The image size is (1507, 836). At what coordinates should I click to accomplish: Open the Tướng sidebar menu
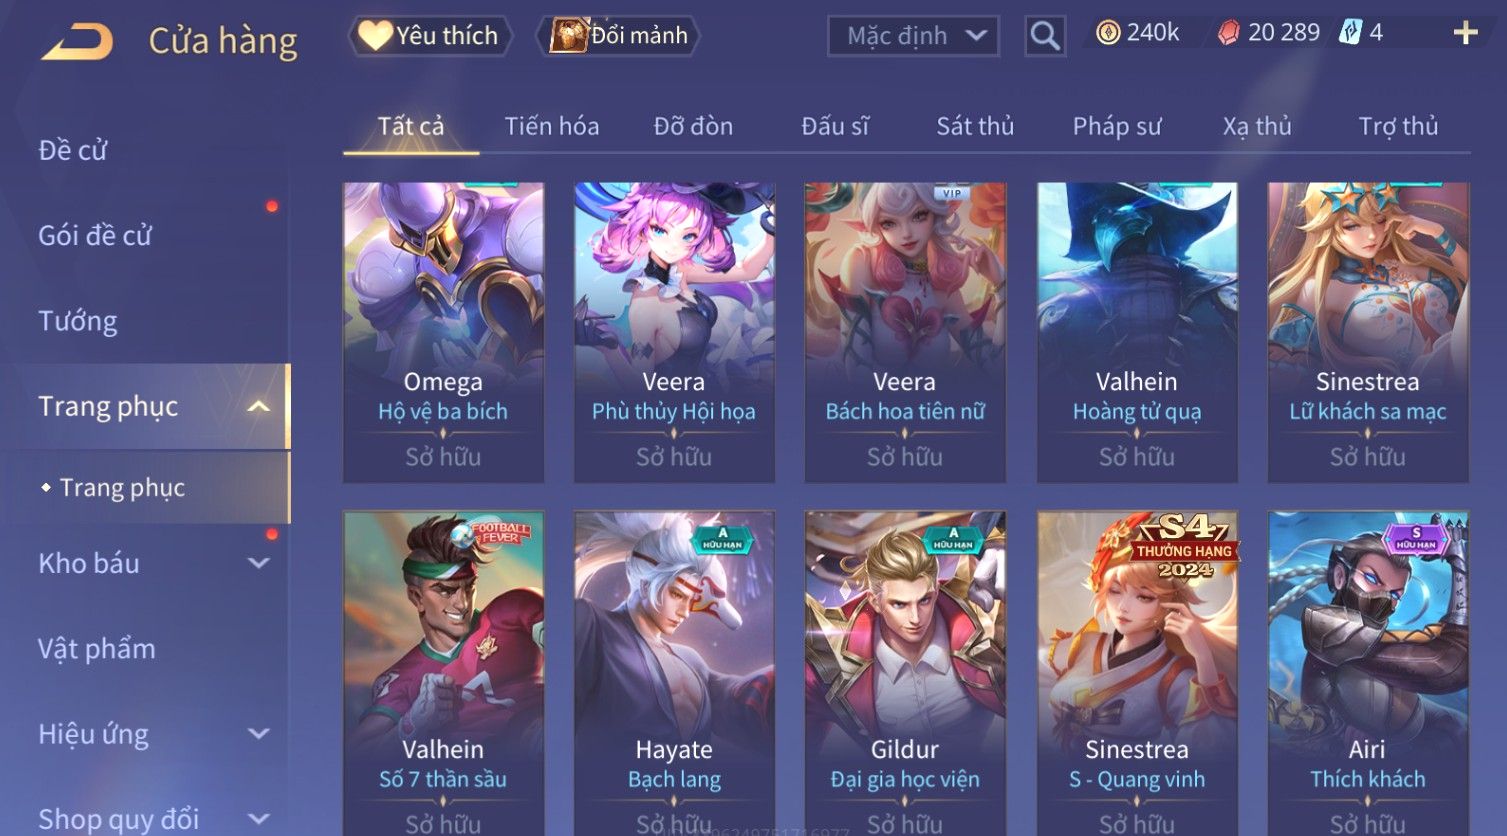pos(77,321)
